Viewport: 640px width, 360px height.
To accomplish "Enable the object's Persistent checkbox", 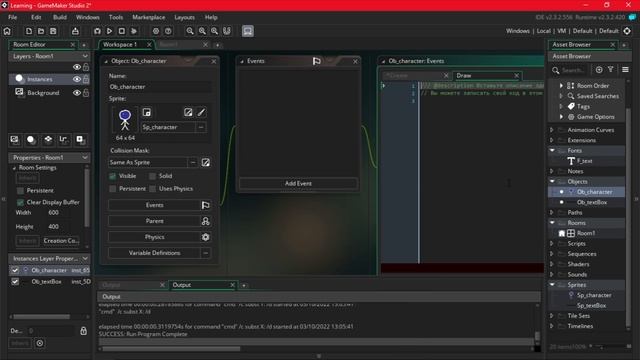I will (113, 189).
